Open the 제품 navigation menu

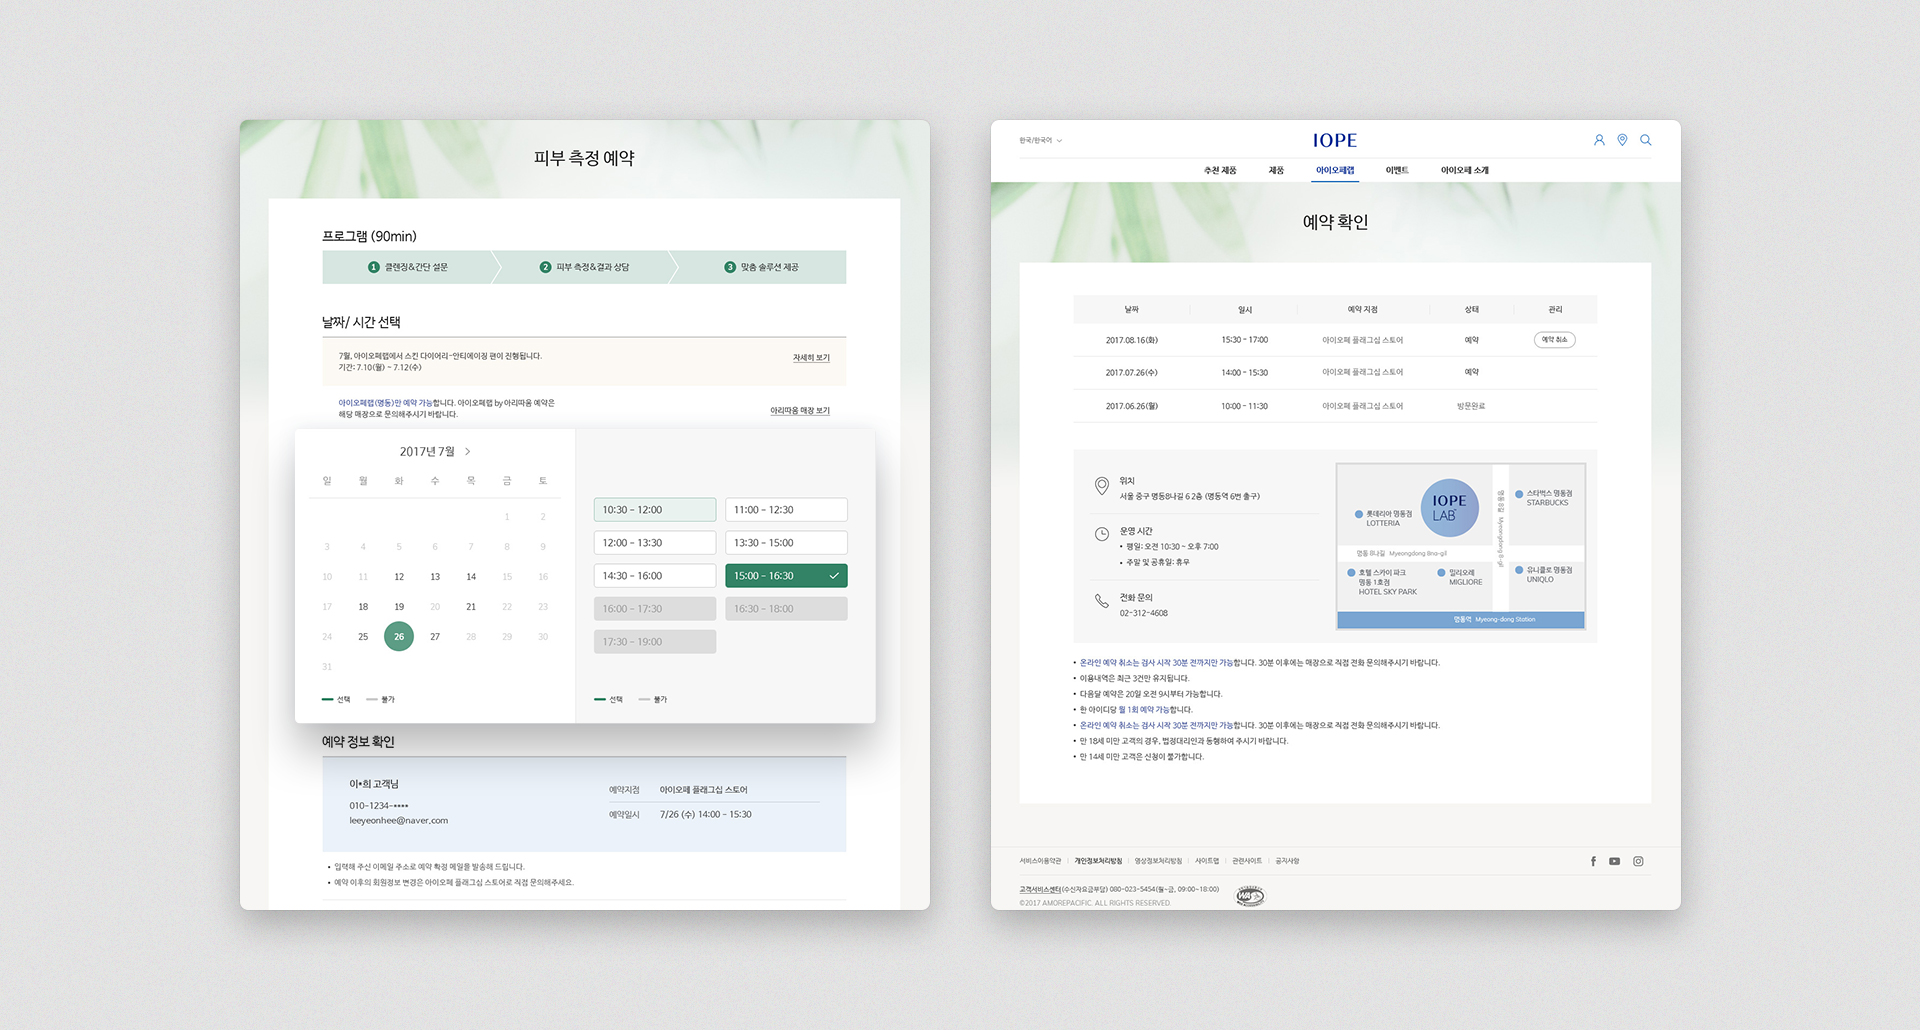(1276, 171)
